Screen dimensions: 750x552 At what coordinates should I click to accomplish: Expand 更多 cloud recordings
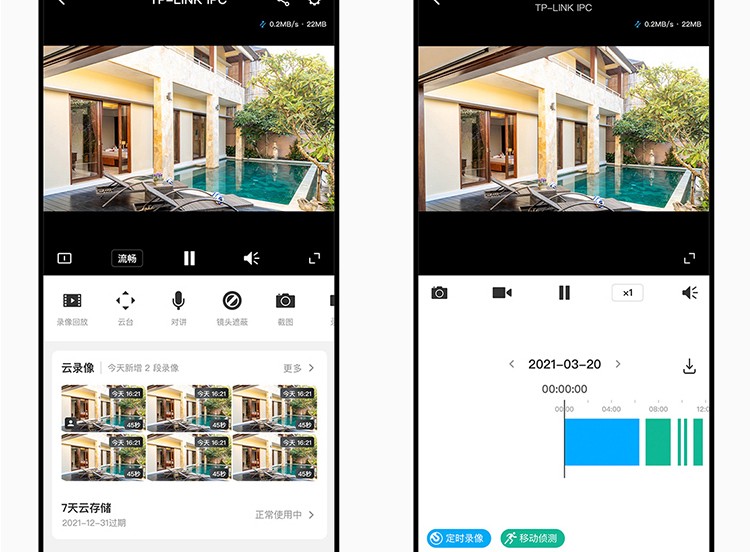point(298,368)
